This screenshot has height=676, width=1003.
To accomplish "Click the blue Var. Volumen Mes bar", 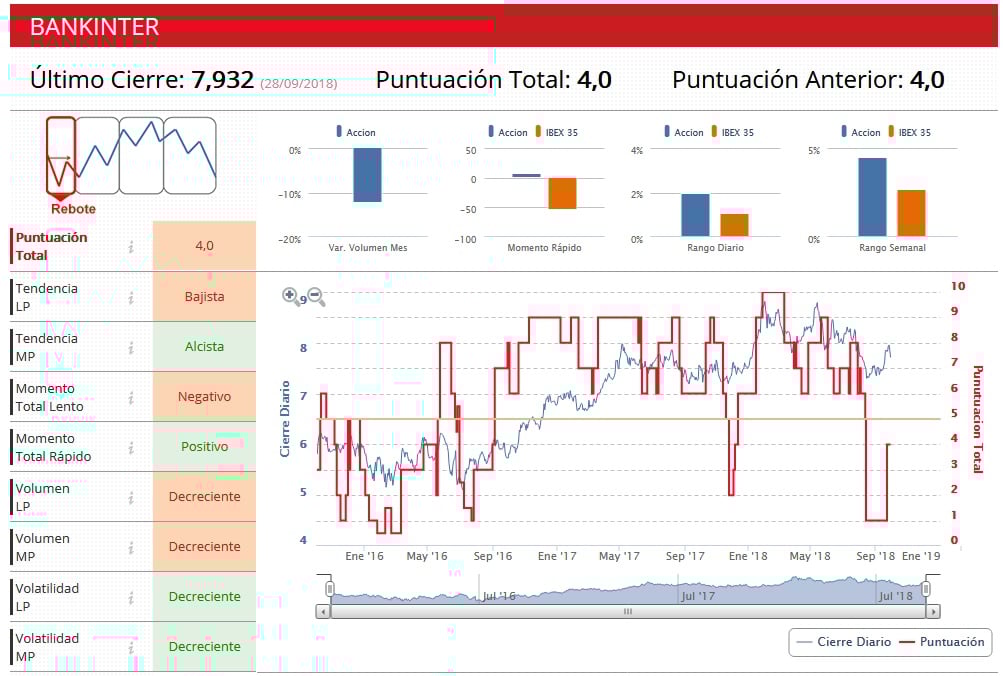I will (x=367, y=175).
